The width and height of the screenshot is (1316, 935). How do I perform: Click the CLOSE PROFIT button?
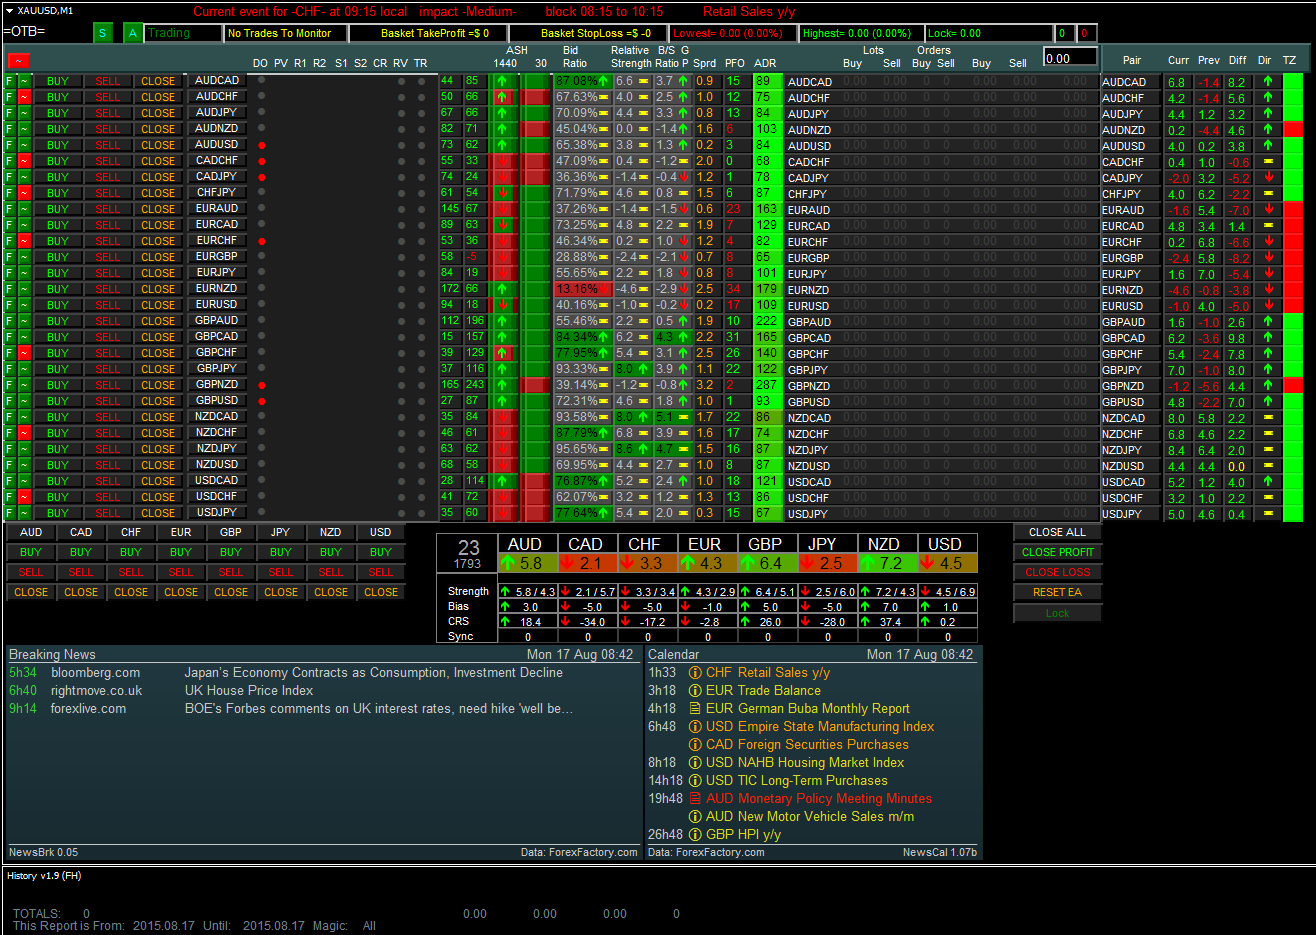(x=1057, y=552)
